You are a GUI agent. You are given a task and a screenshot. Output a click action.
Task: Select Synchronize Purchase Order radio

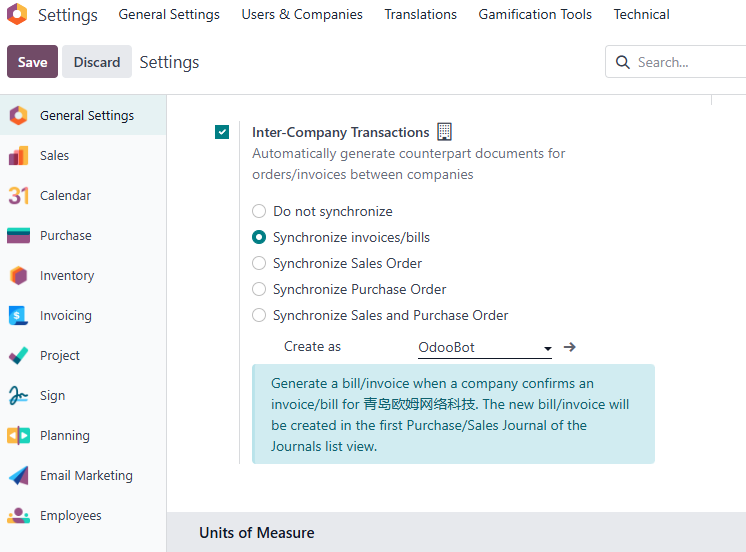(x=259, y=289)
